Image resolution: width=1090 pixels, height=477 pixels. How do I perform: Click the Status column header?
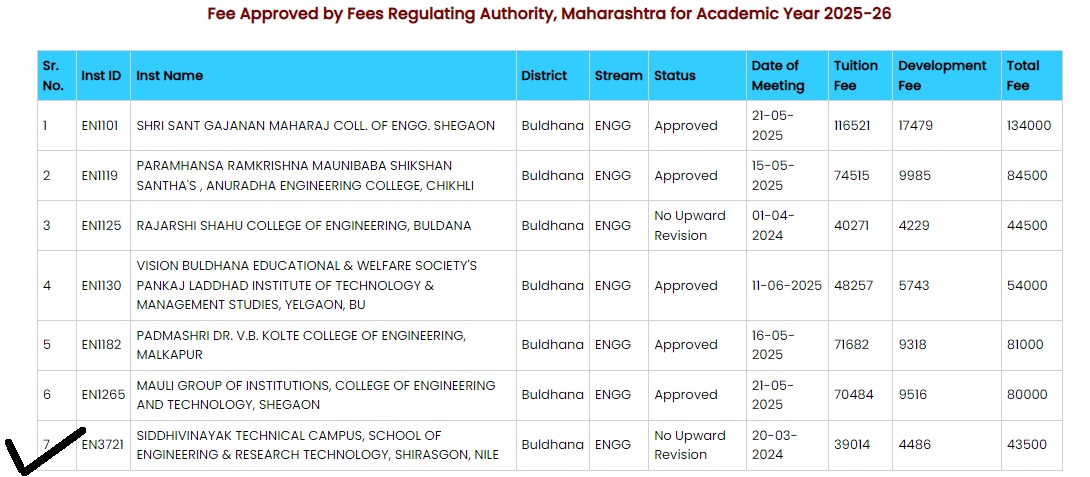point(674,75)
